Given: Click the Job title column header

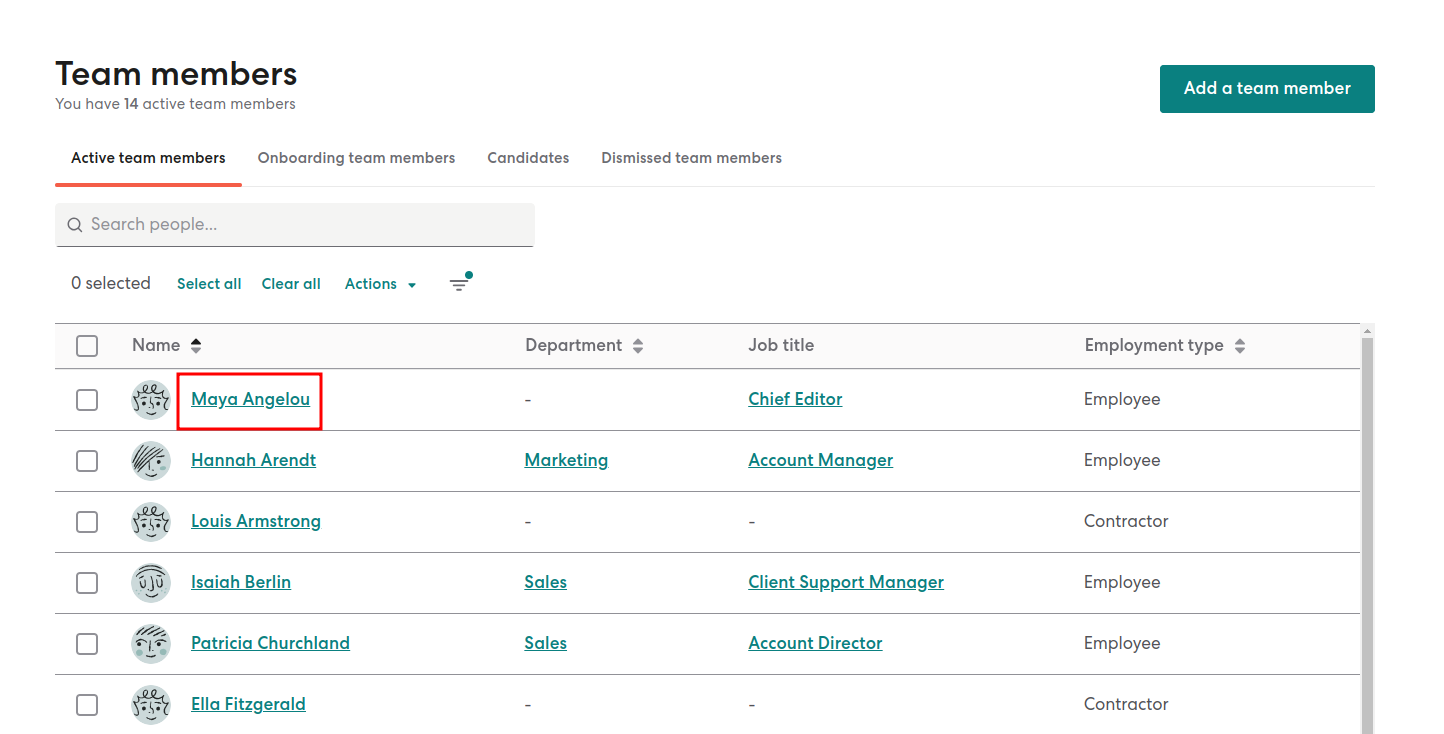Looking at the screenshot, I should pos(781,345).
